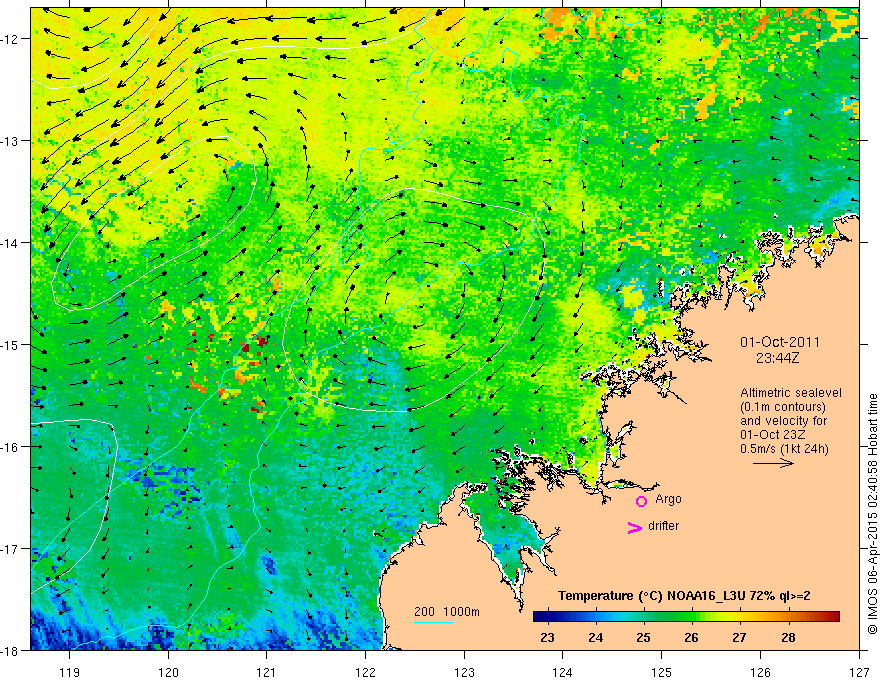
Task: Click latitude axis label '-18'
Action: tap(9, 650)
